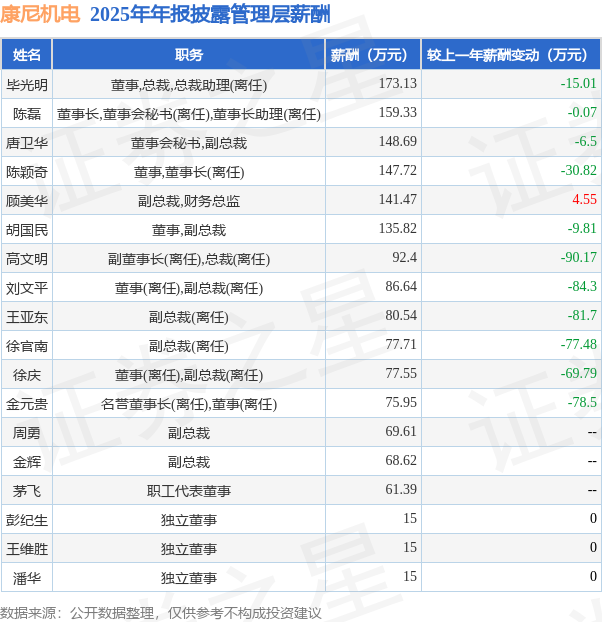Click salary value 147.72
Image resolution: width=602 pixels, height=622 pixels.
397,170
